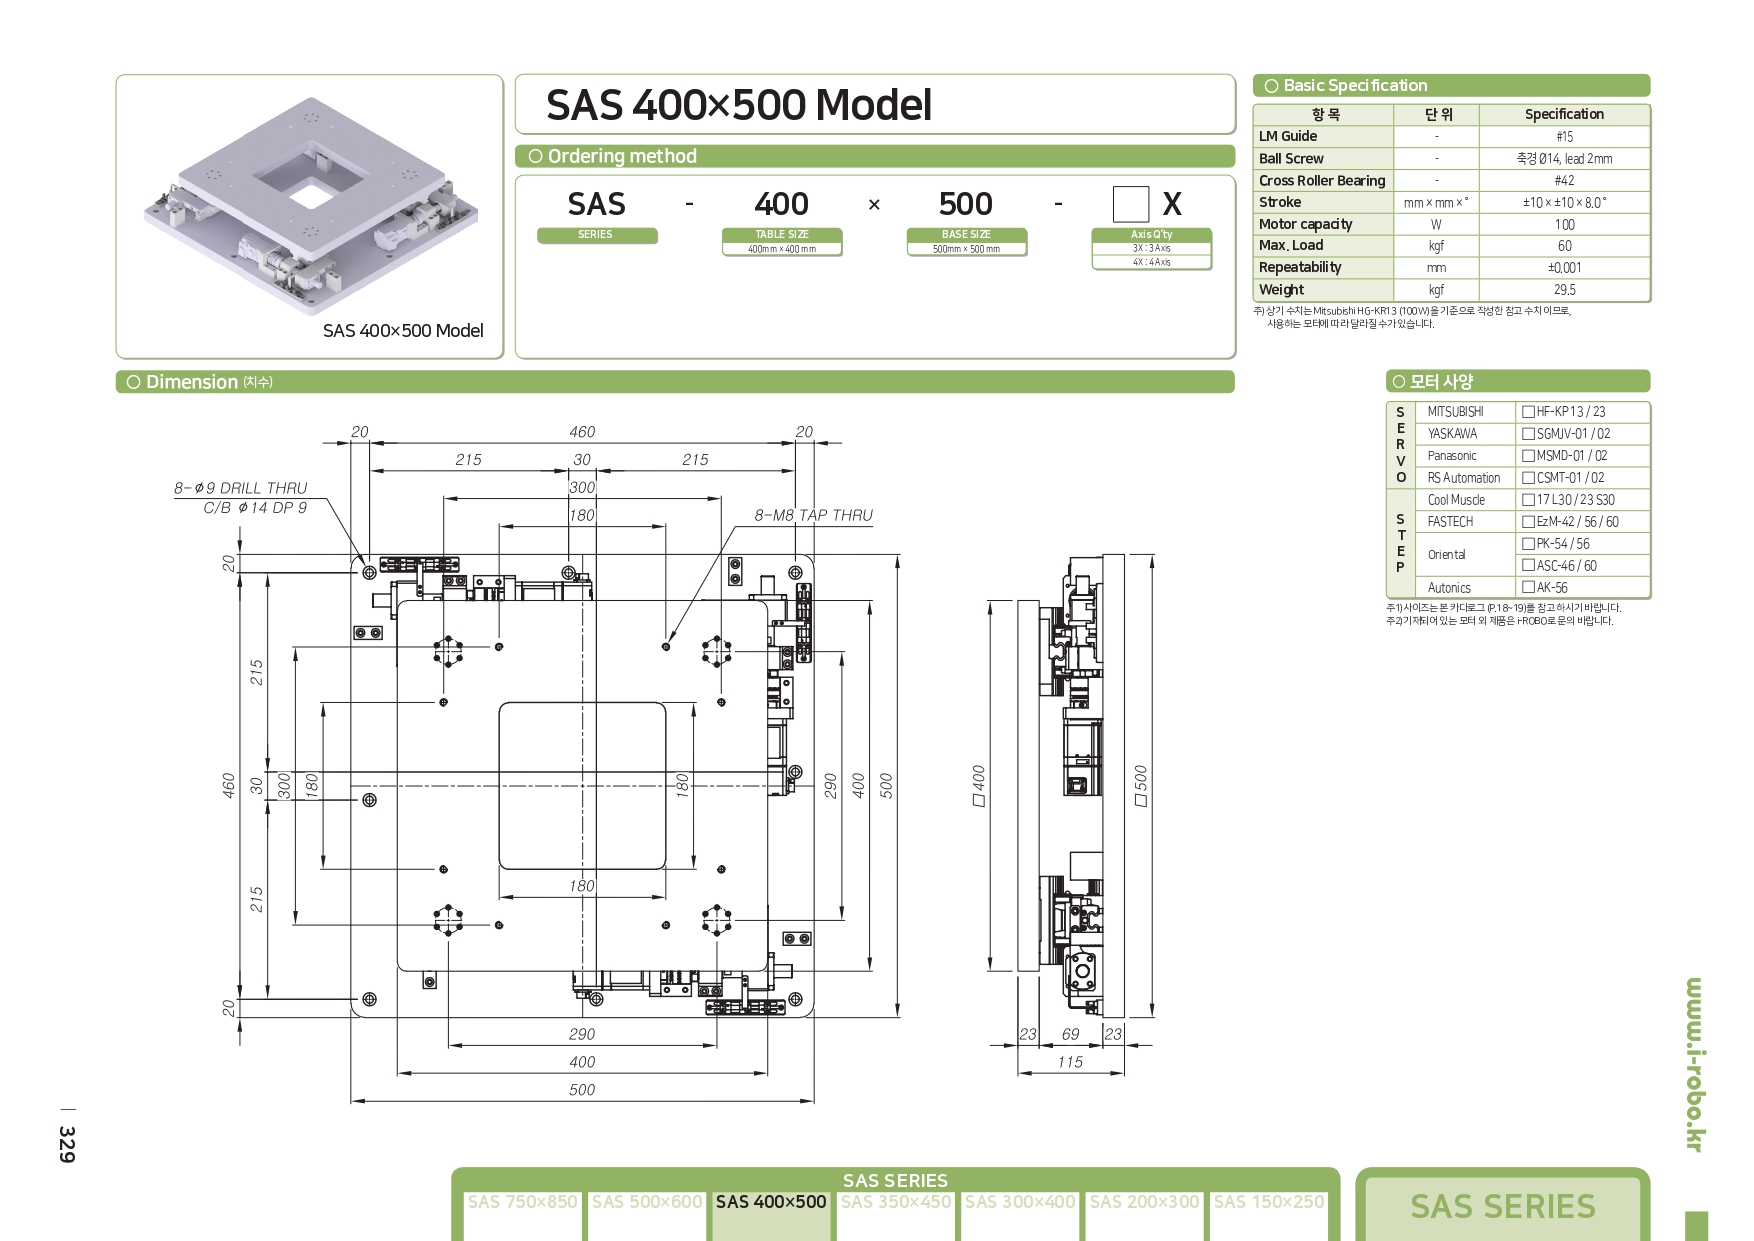Click the Basic Specification header
Viewport: 1754px width, 1241px height.
pyautogui.click(x=1451, y=86)
